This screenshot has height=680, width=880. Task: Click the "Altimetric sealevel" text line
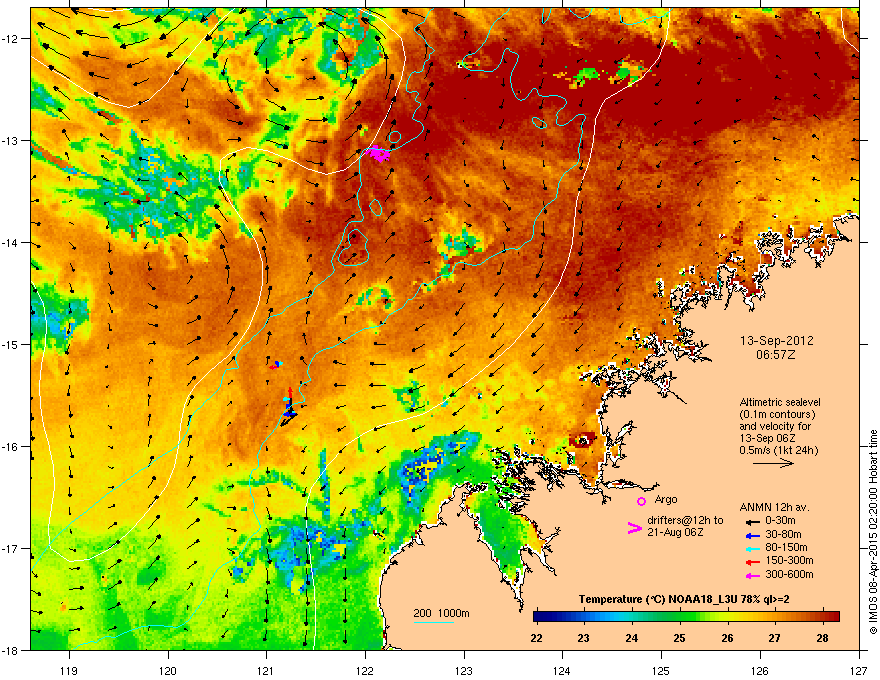tap(780, 402)
